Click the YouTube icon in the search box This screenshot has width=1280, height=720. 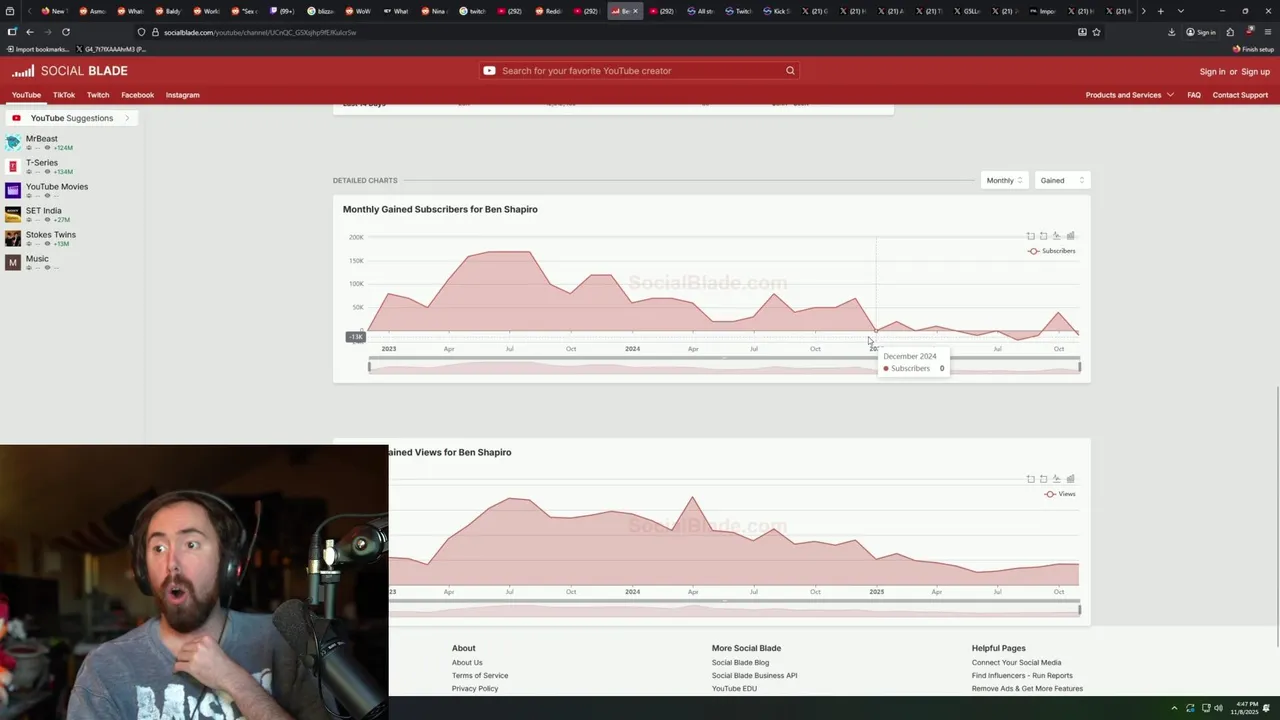point(489,71)
